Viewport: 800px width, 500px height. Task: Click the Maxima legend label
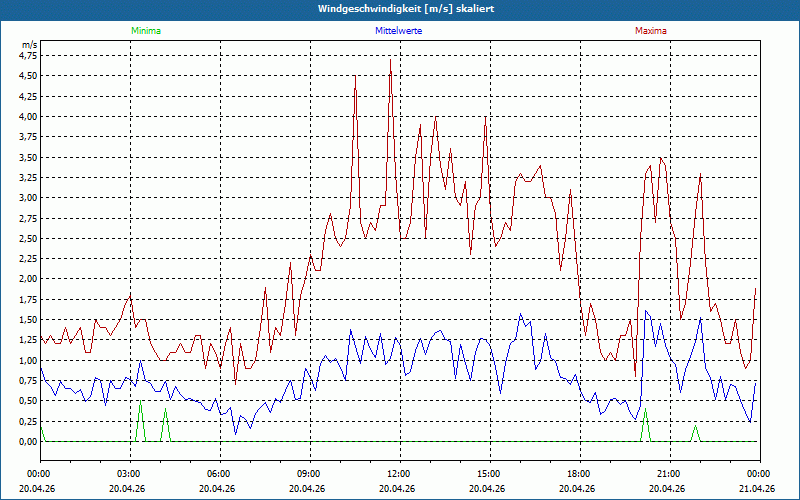[650, 31]
